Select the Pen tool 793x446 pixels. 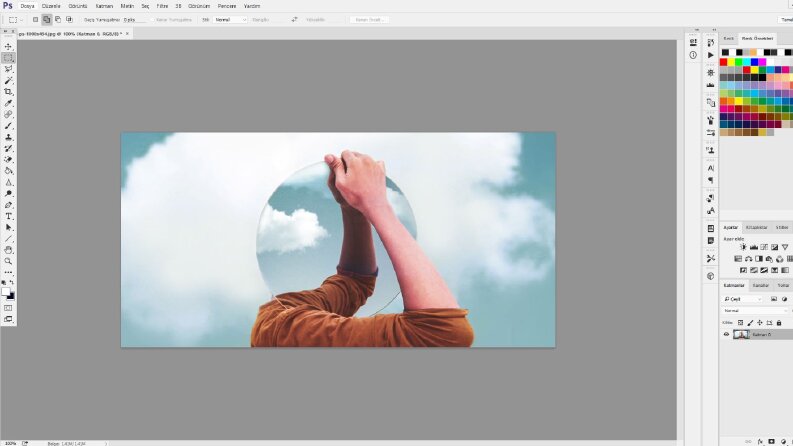[x=8, y=205]
